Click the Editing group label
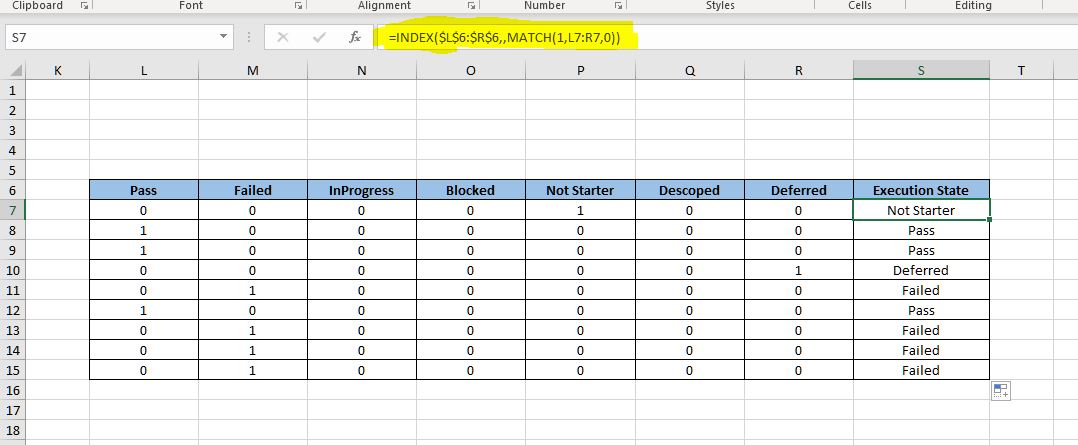The height and width of the screenshot is (445, 1078). coord(973,6)
